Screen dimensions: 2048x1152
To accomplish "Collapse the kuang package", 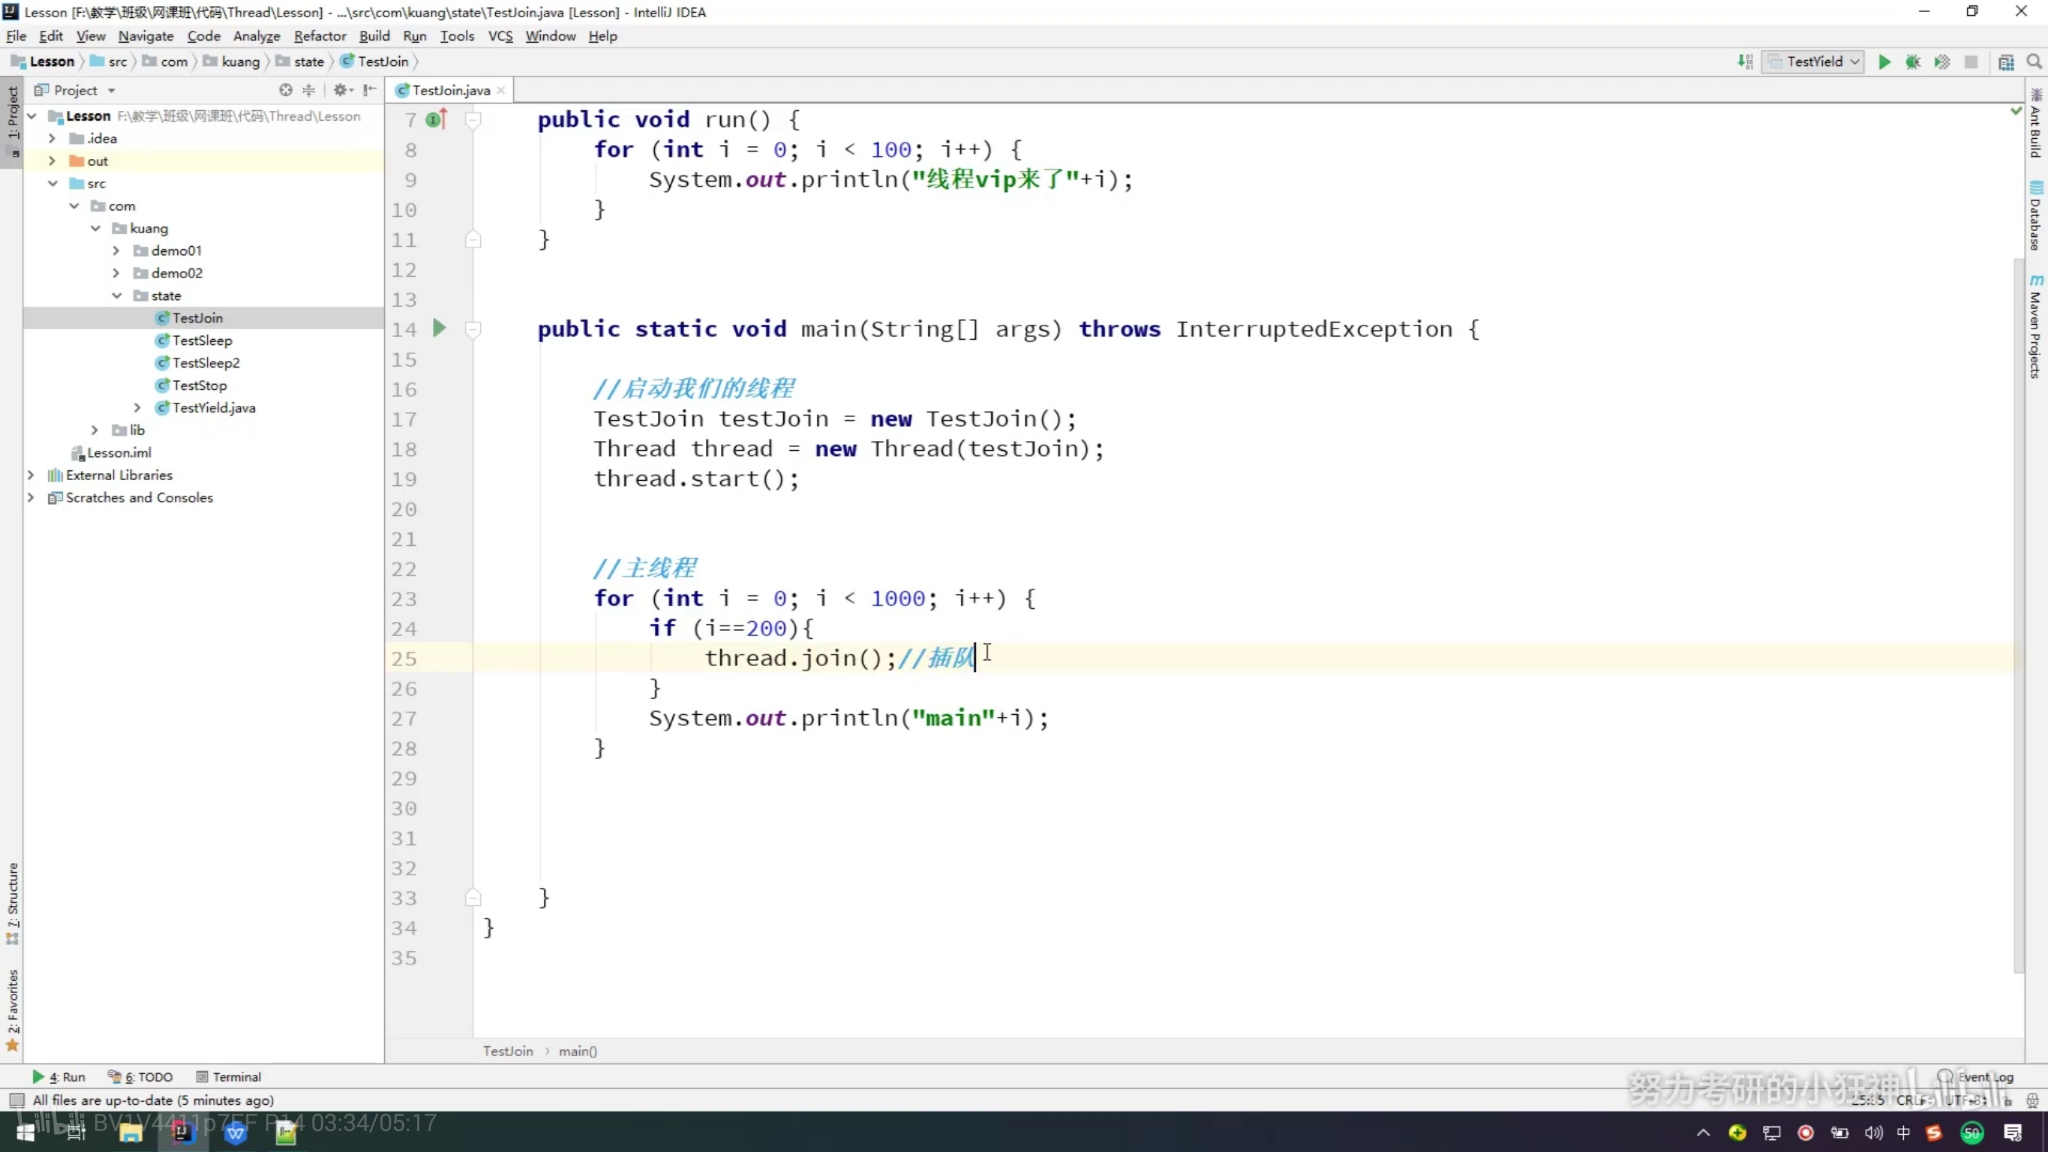I will click(96, 228).
